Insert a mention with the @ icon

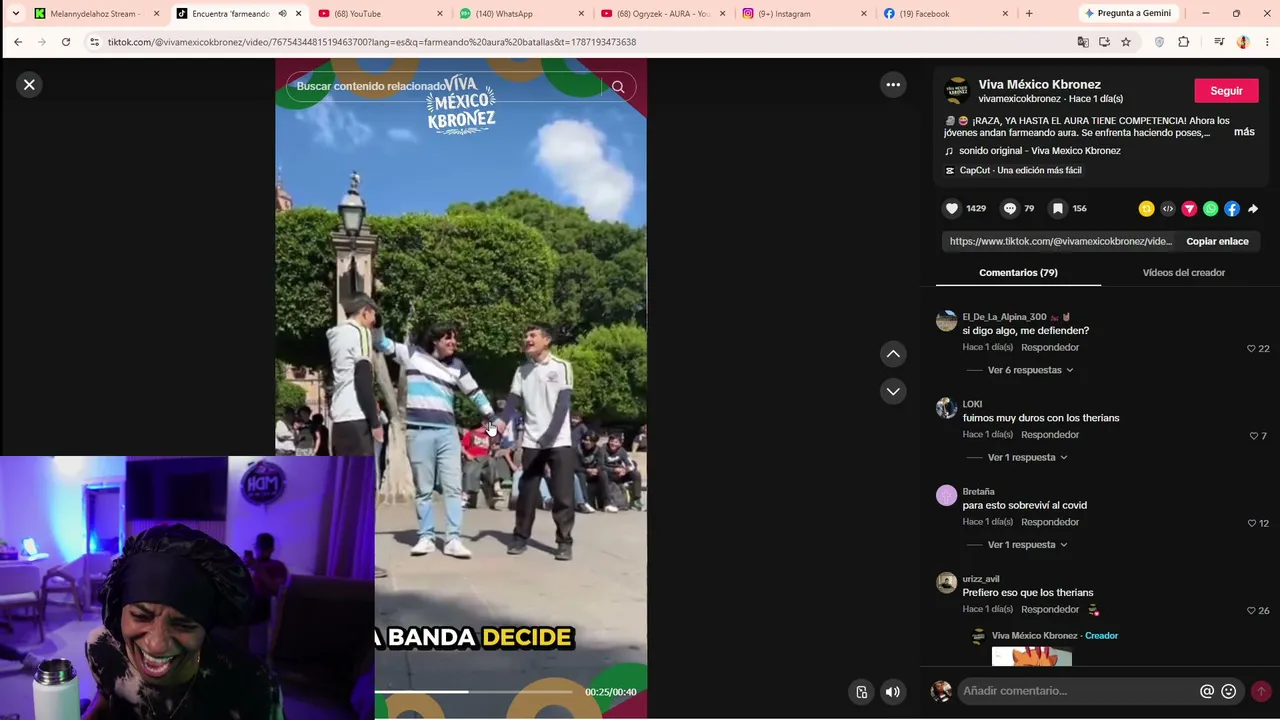(1207, 691)
